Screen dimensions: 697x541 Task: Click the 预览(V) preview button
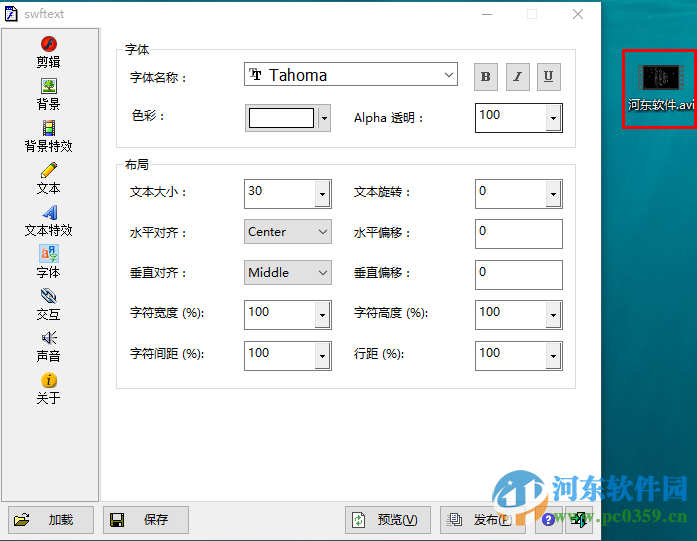point(388,519)
